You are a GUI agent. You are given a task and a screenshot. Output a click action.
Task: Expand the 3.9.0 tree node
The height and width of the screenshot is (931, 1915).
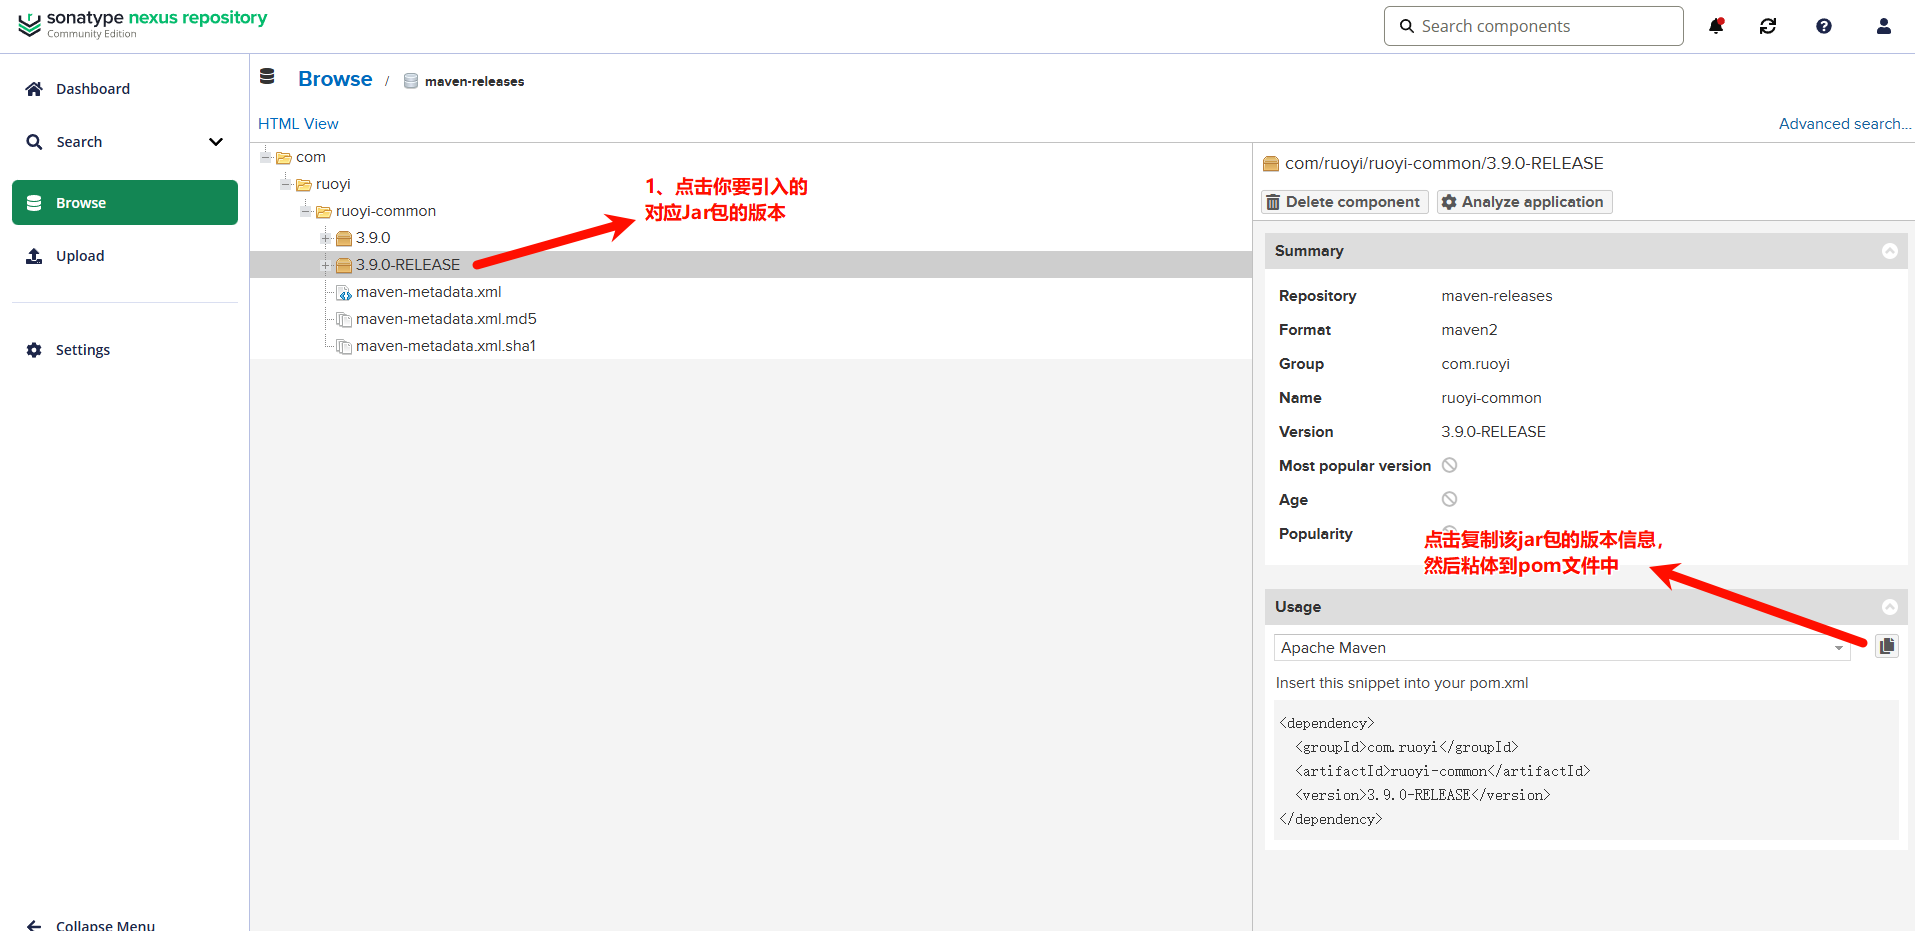pos(326,238)
